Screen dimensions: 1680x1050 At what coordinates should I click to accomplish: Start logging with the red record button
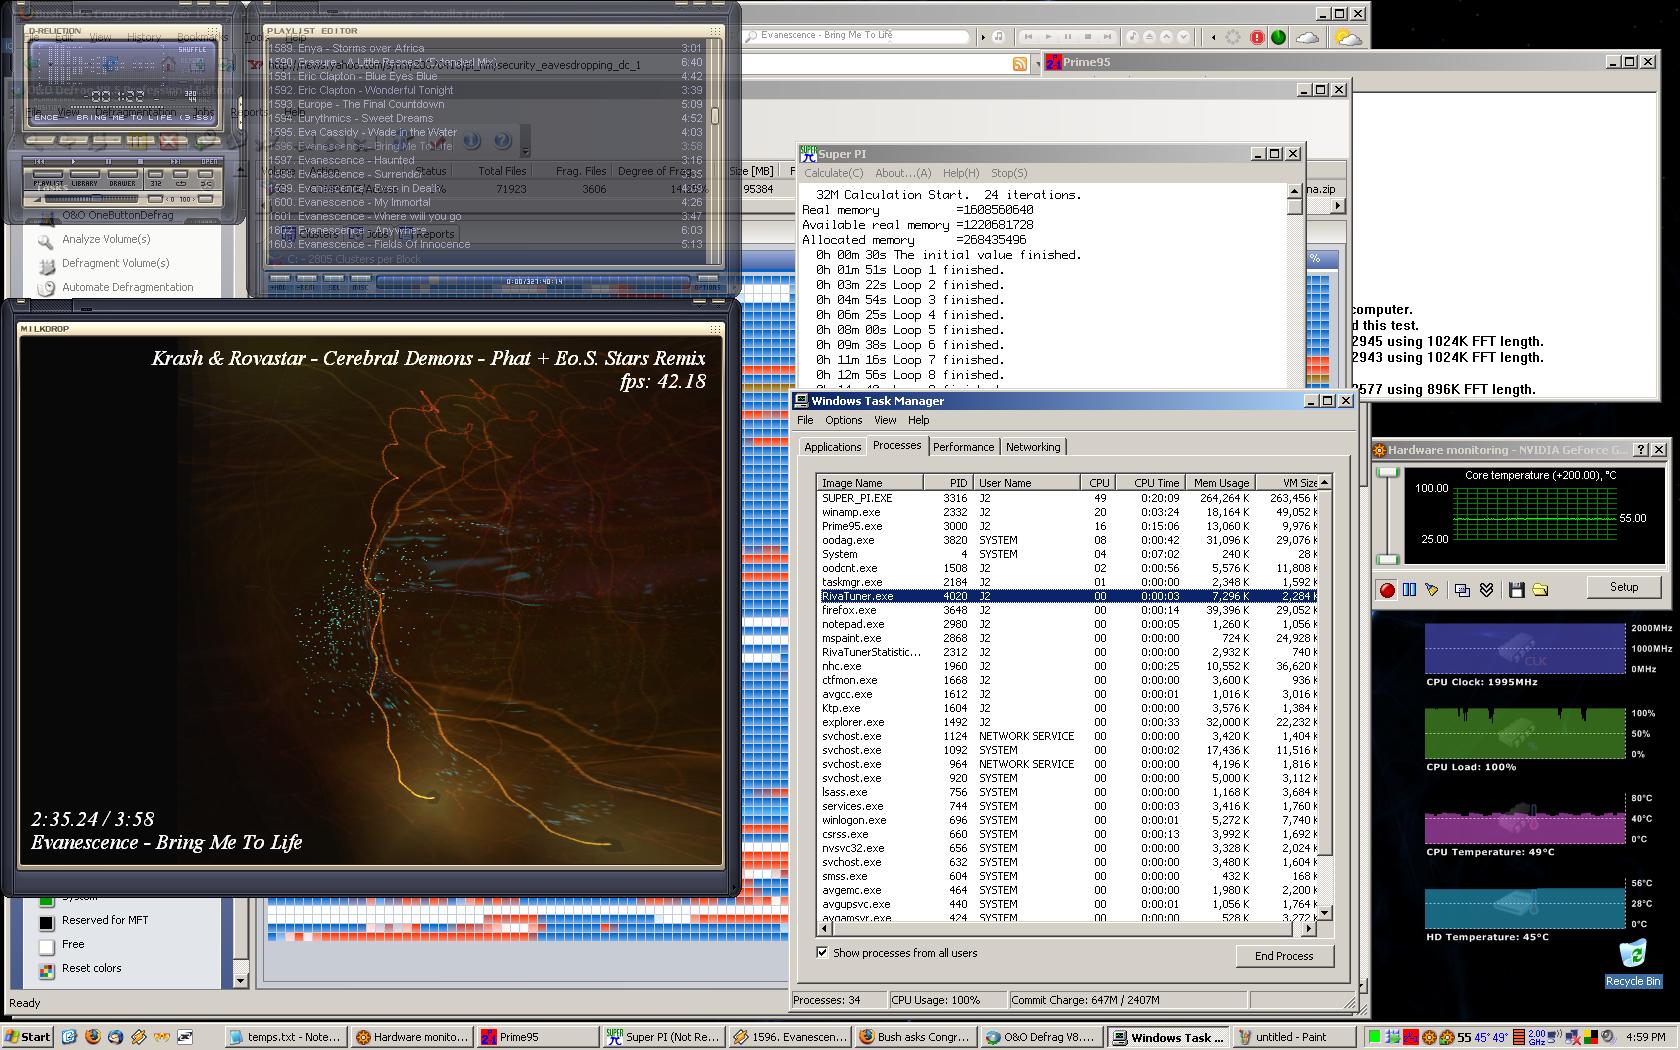[x=1387, y=590]
